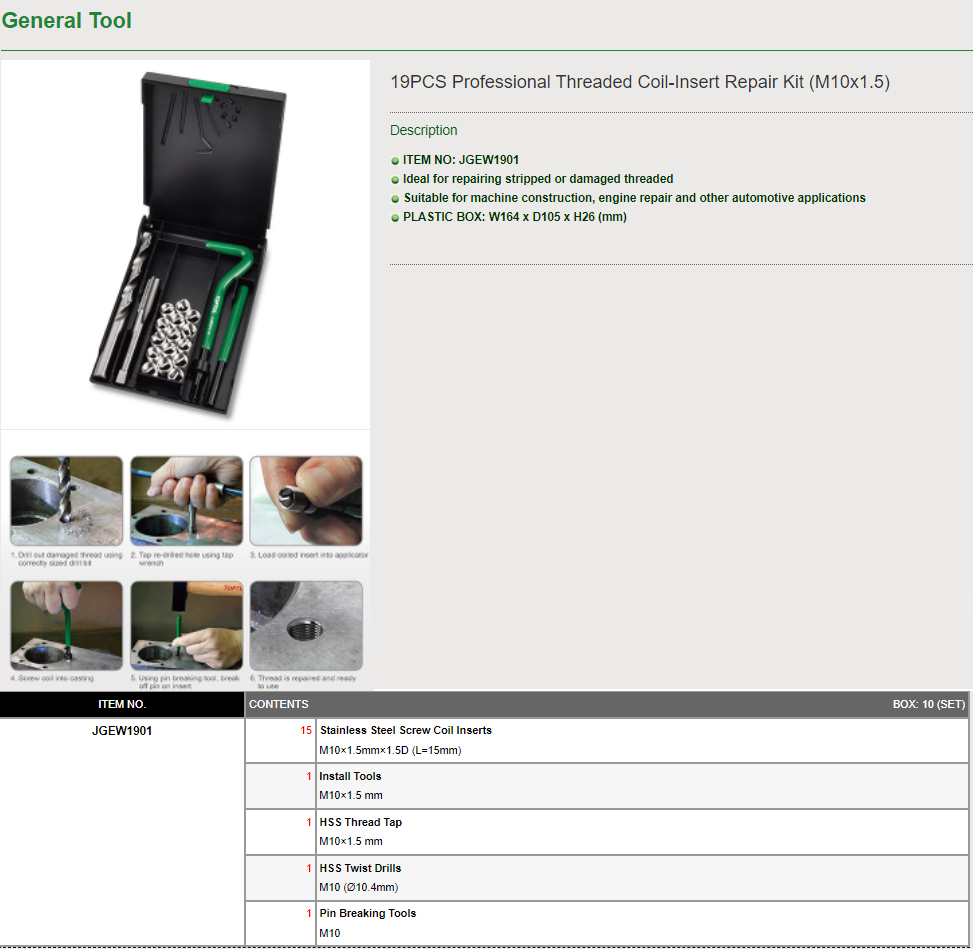Select the tap re-drilled hole step image

186,501
